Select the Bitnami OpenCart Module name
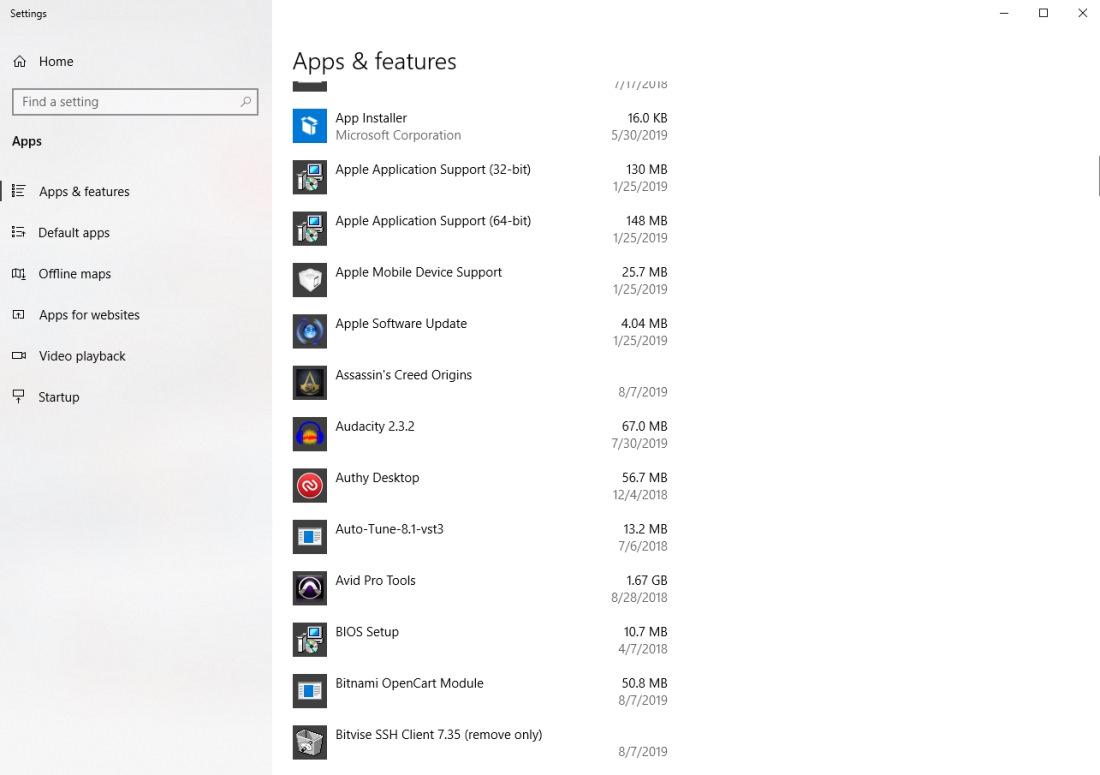Image resolution: width=1100 pixels, height=775 pixels. coord(410,683)
